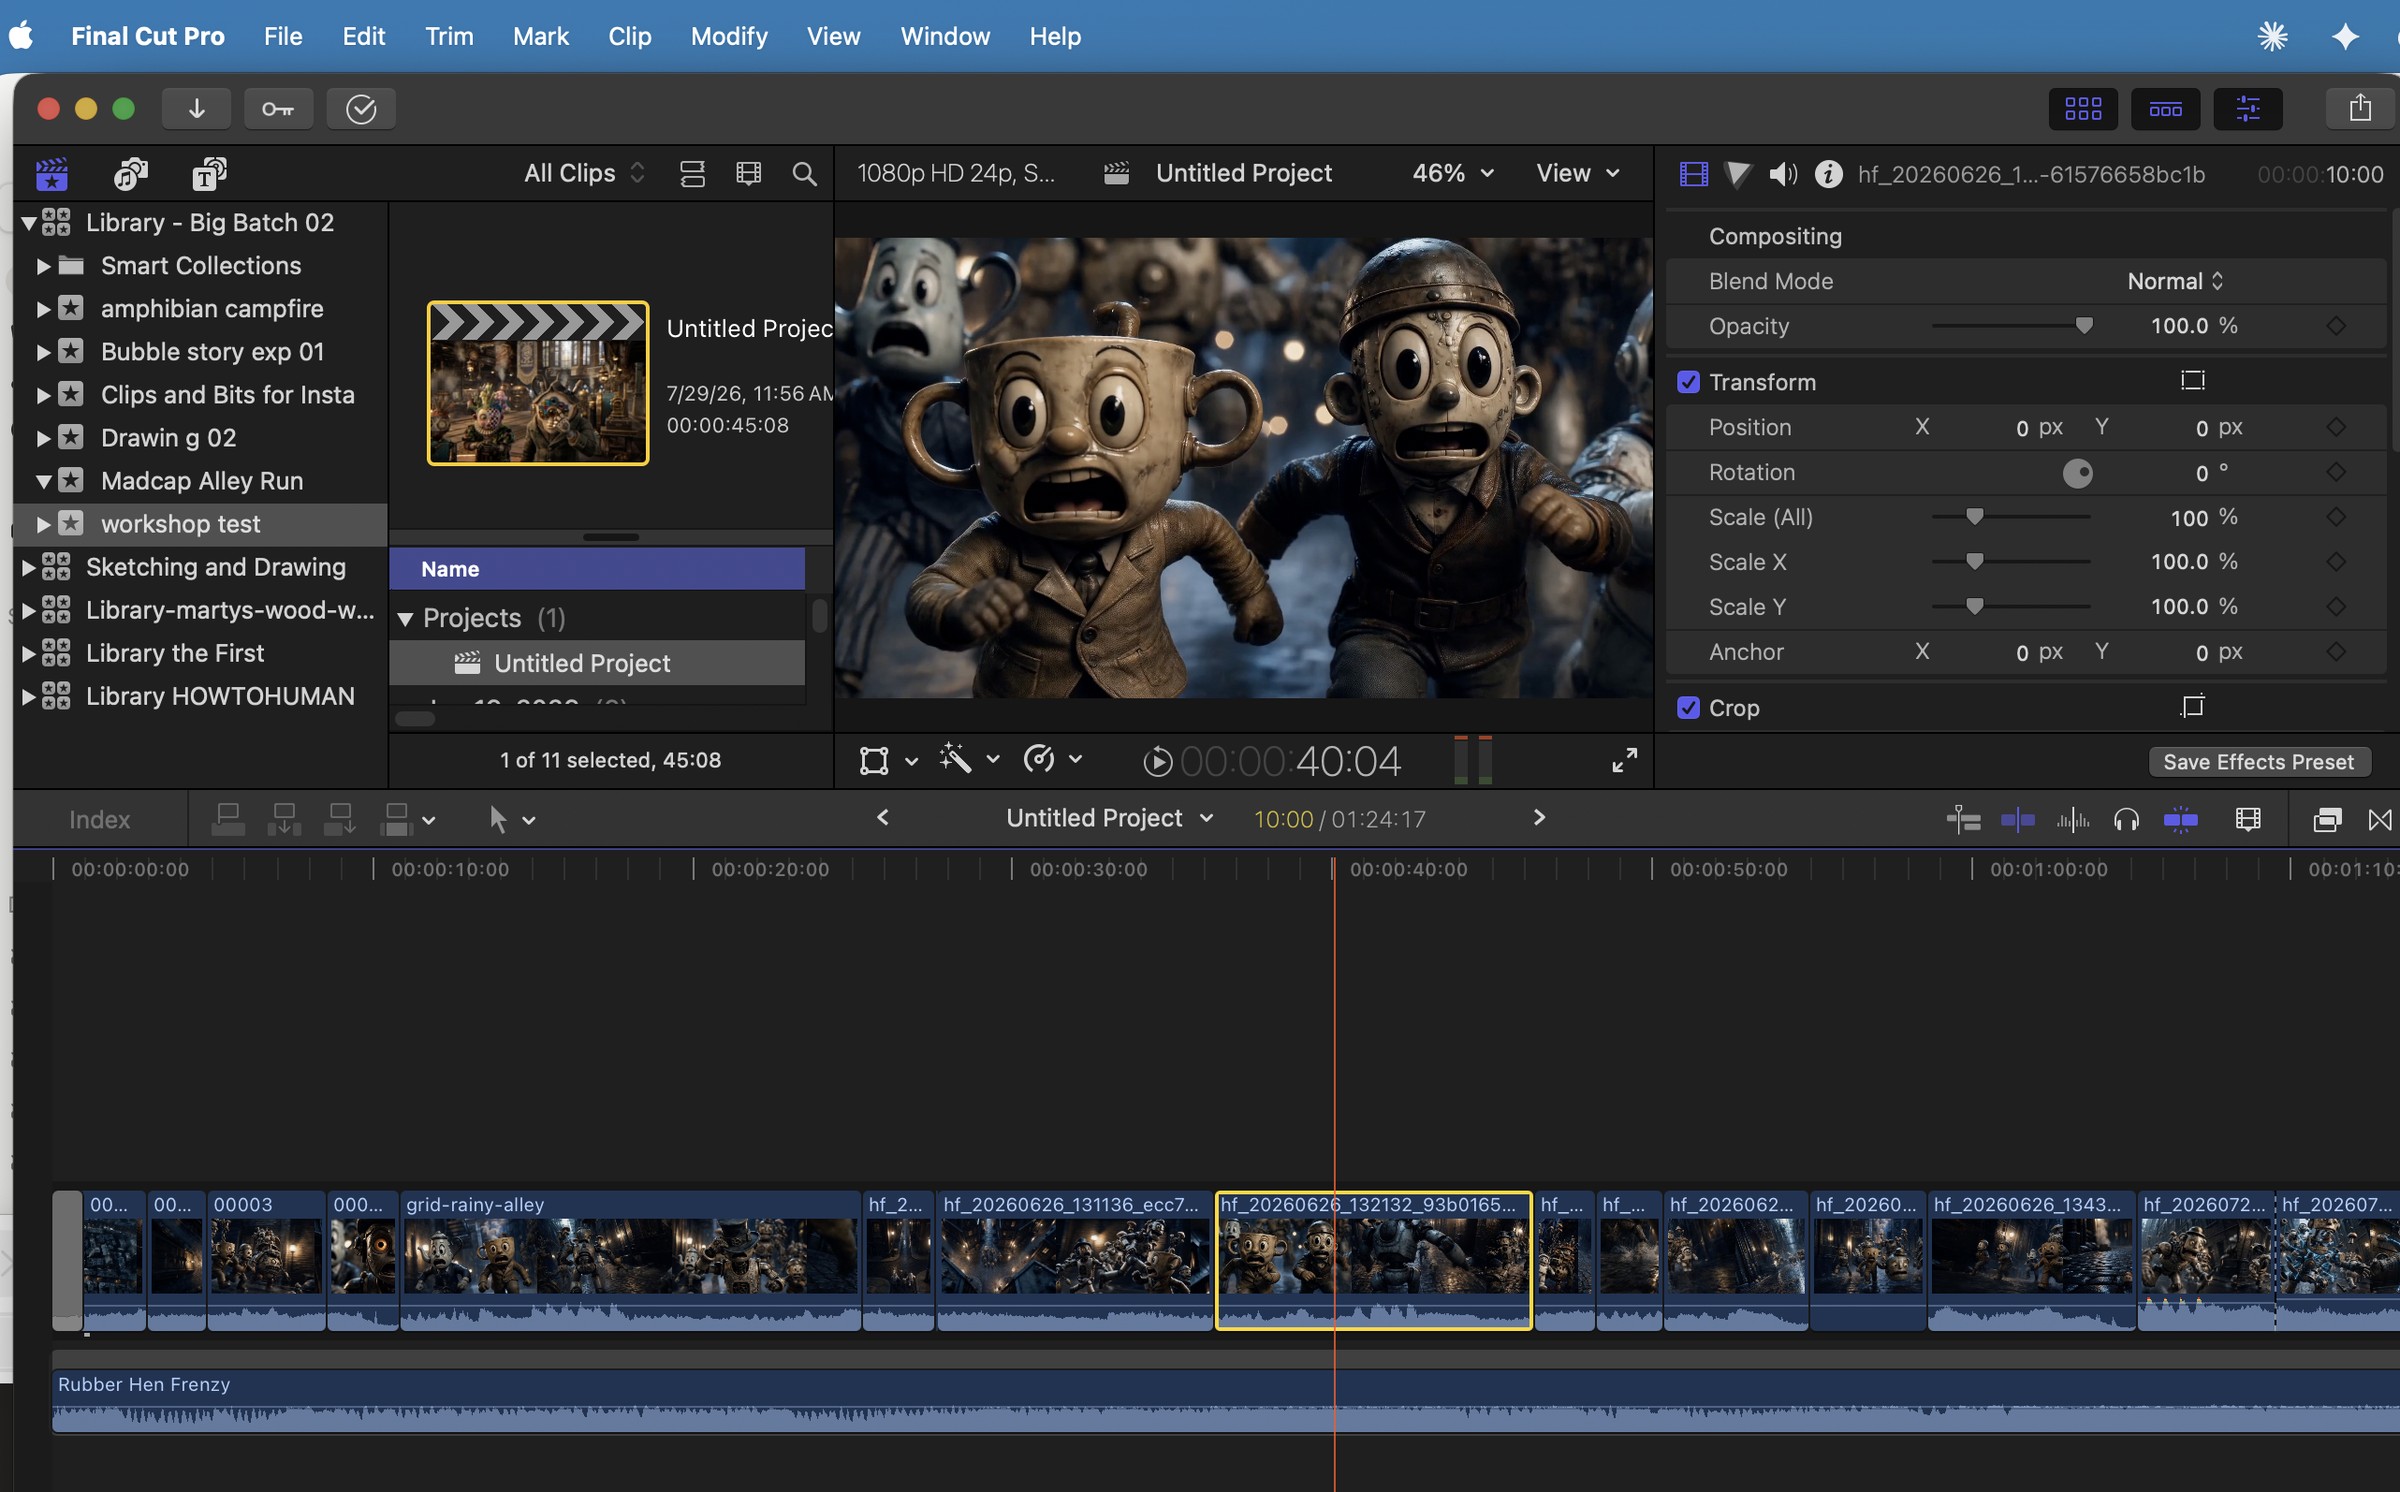2400x1492 pixels.
Task: Toggle the Timeline show/hide button
Action: point(2165,108)
